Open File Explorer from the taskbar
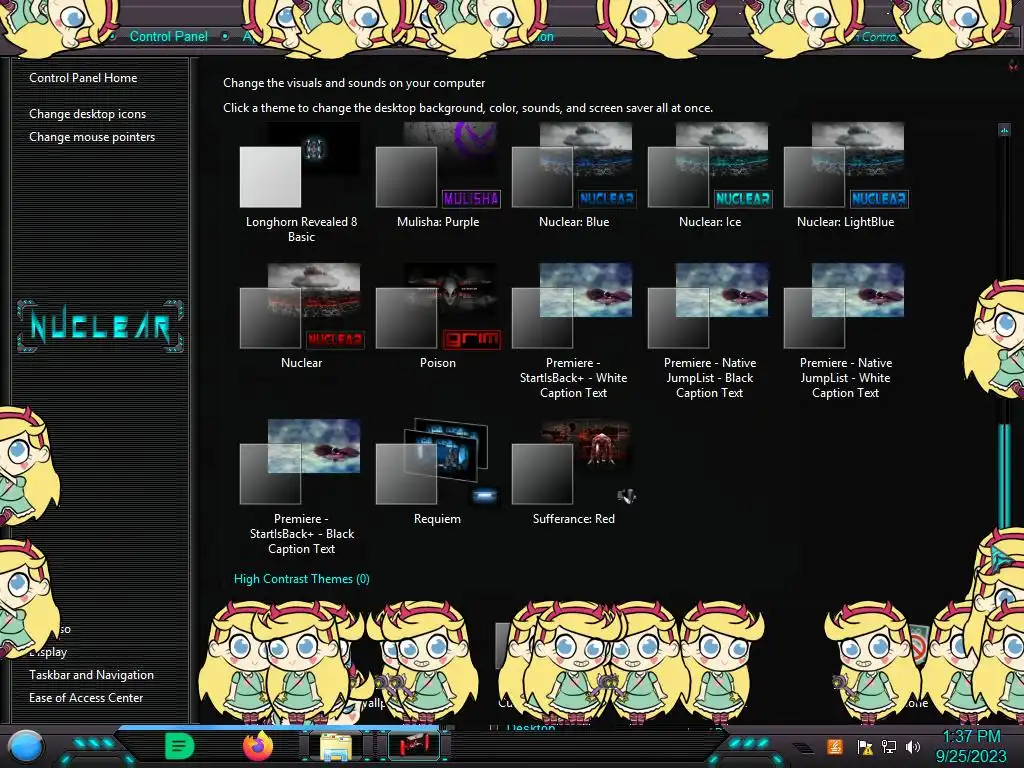 (x=336, y=746)
